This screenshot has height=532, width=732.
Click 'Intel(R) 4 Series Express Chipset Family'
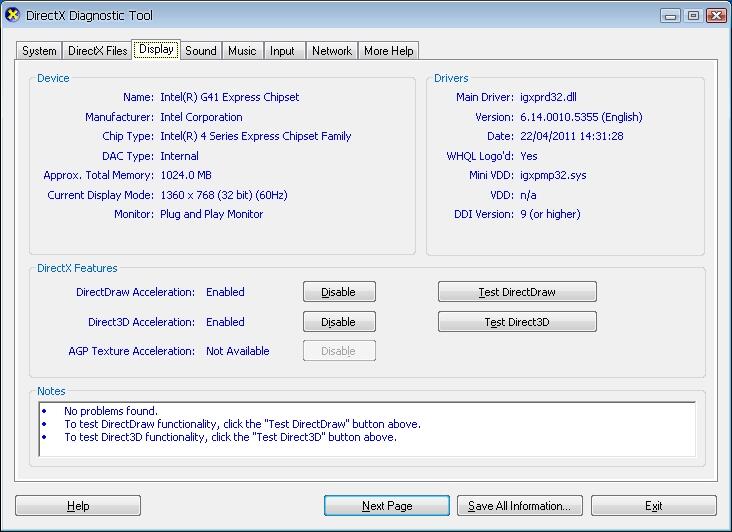[x=256, y=136]
